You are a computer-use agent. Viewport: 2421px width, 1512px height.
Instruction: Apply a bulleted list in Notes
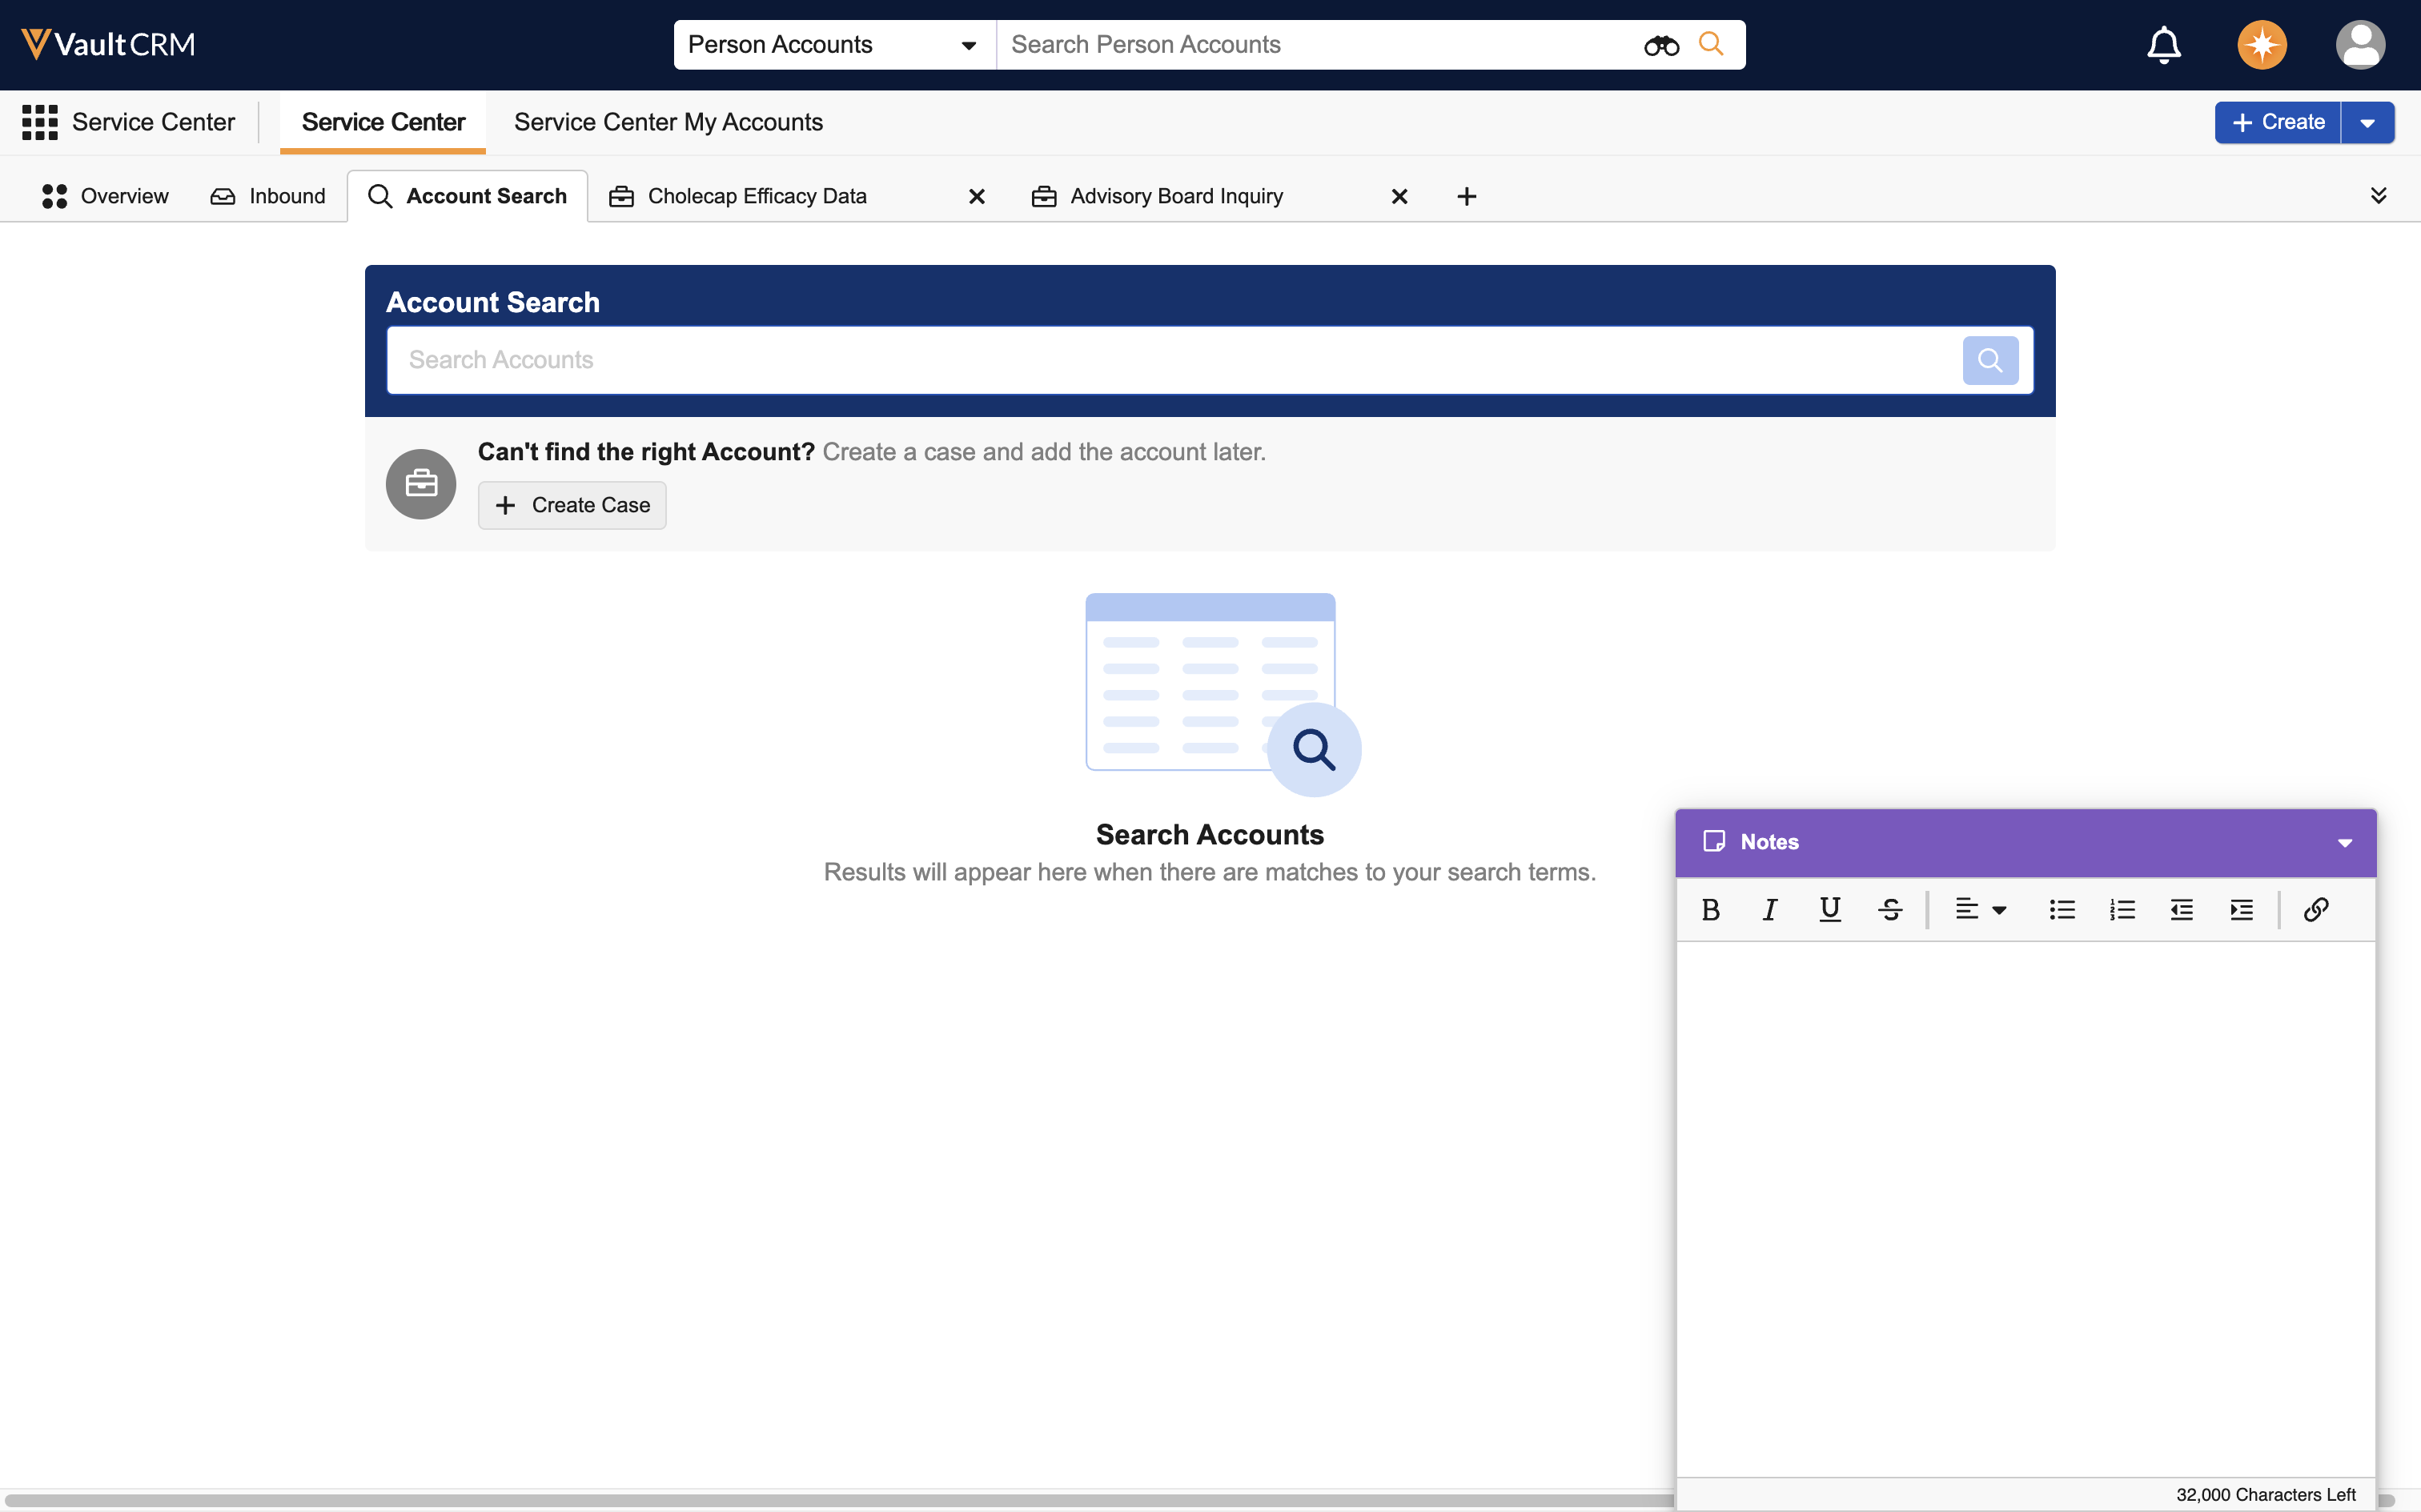tap(2061, 909)
